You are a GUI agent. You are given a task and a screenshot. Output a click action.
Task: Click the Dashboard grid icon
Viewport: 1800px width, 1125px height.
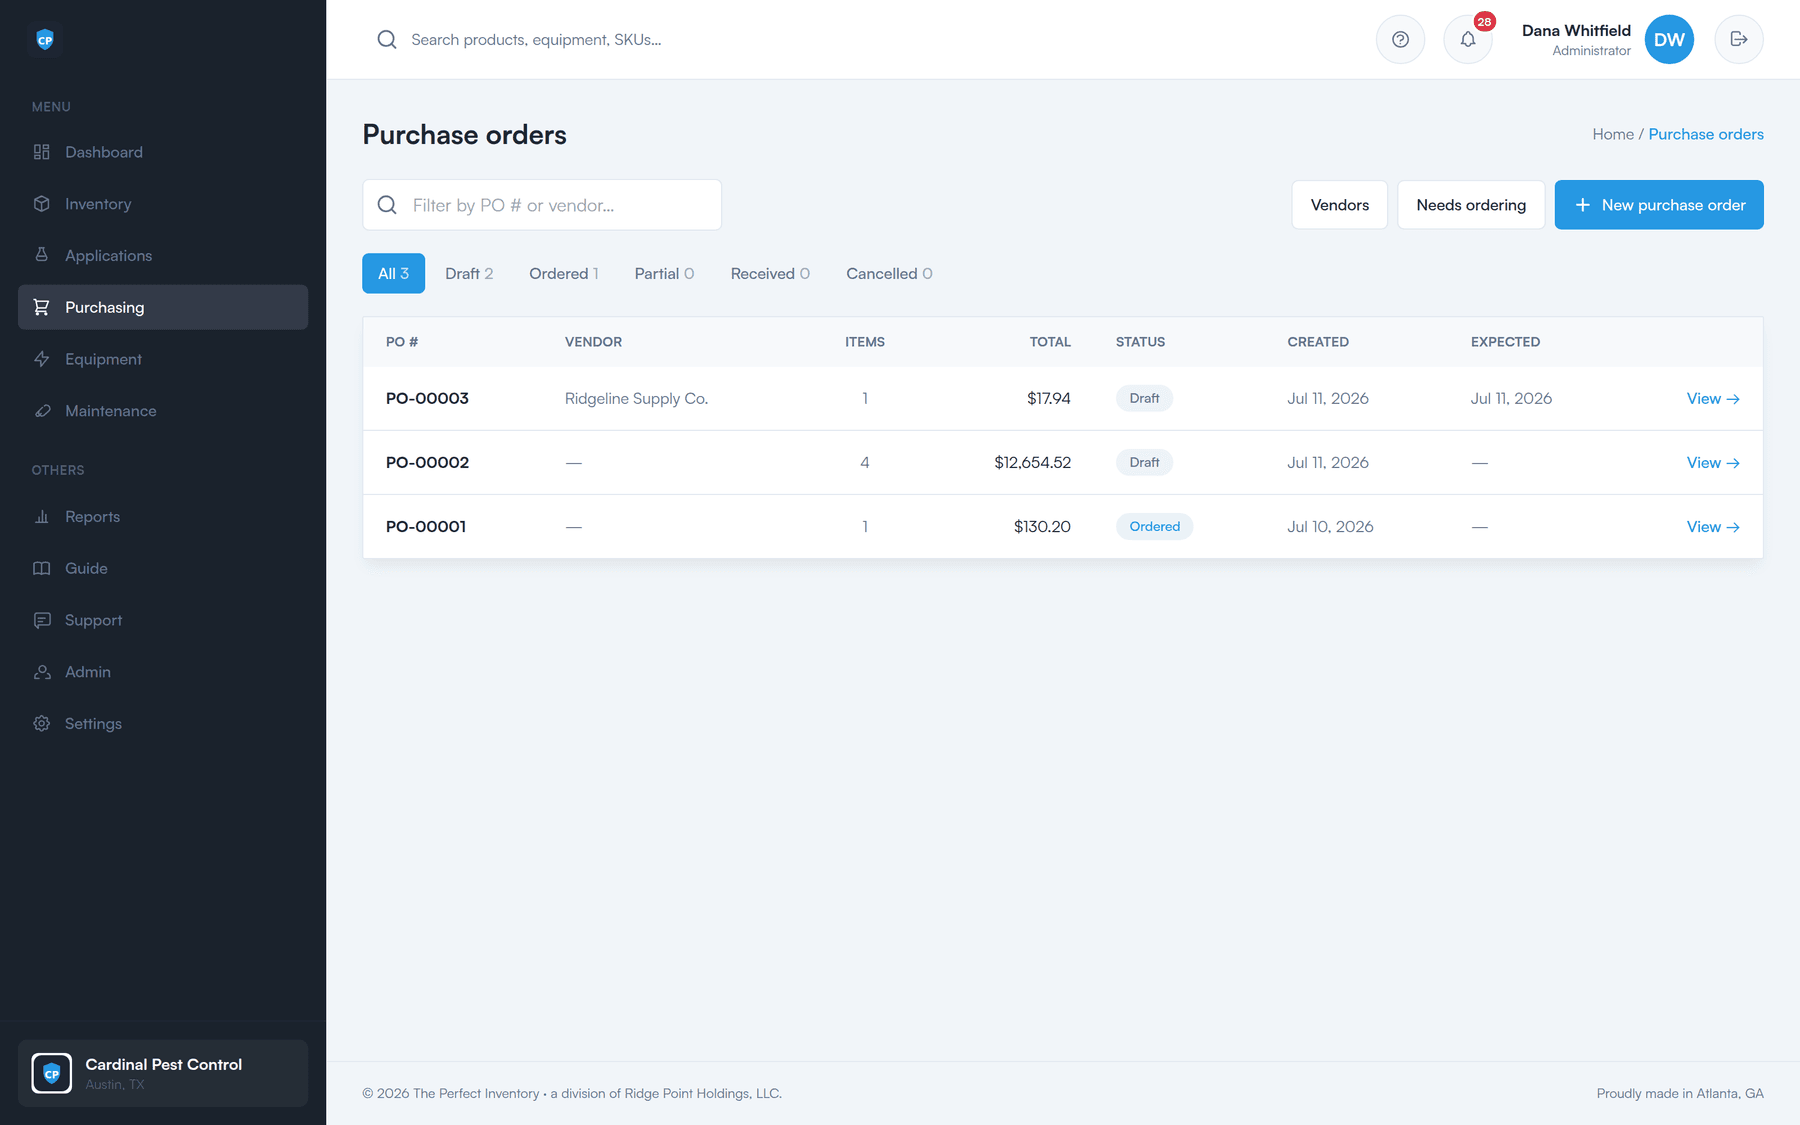41,152
